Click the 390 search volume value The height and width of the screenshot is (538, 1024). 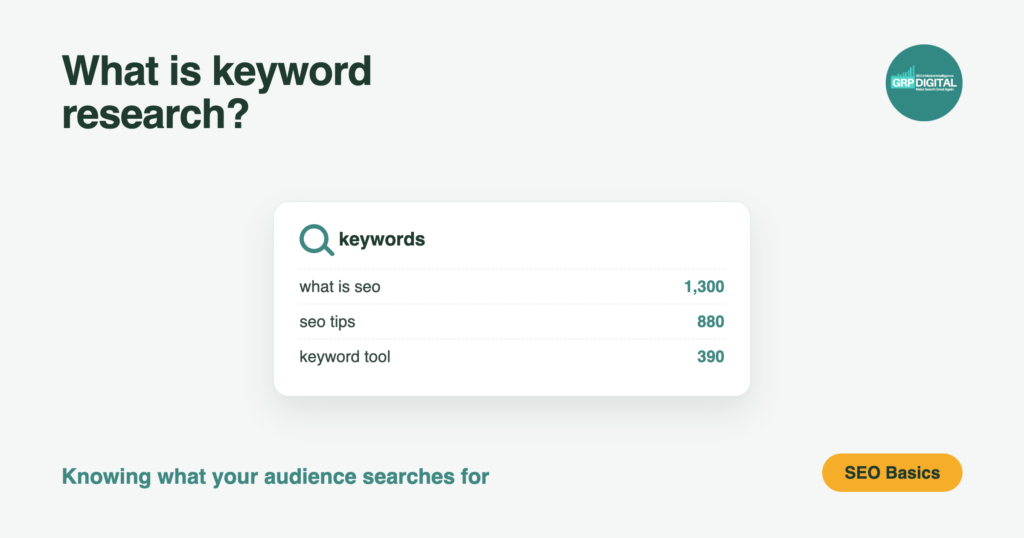point(711,357)
